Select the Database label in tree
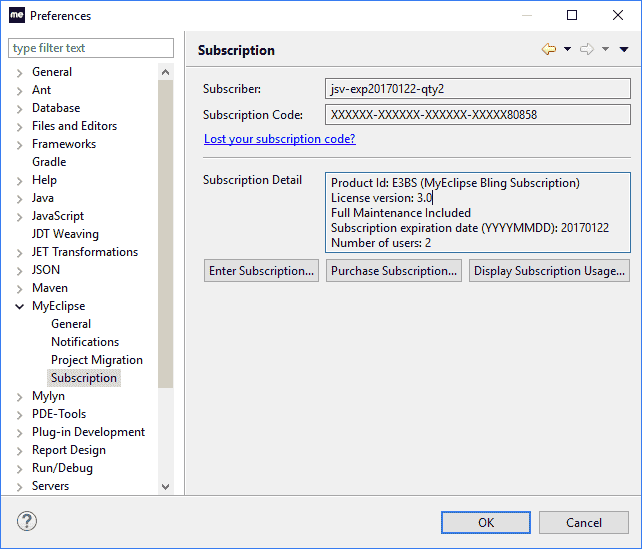 tap(56, 108)
